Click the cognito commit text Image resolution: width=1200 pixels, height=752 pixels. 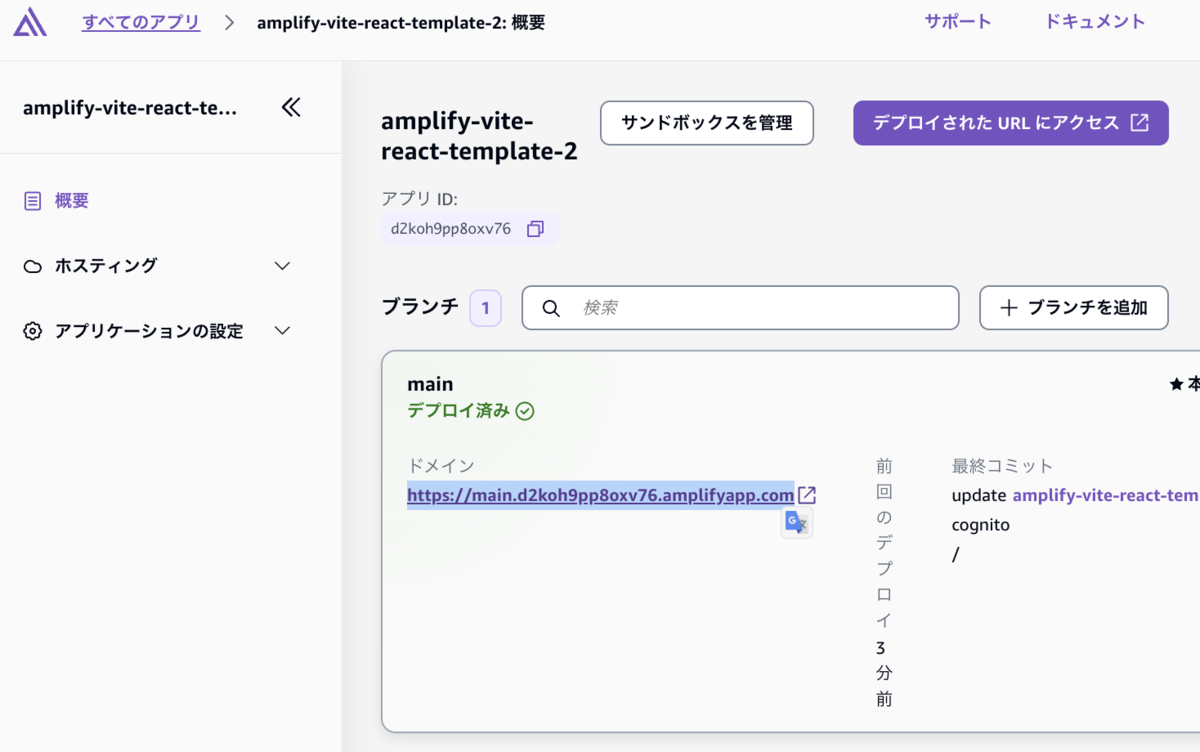981,525
